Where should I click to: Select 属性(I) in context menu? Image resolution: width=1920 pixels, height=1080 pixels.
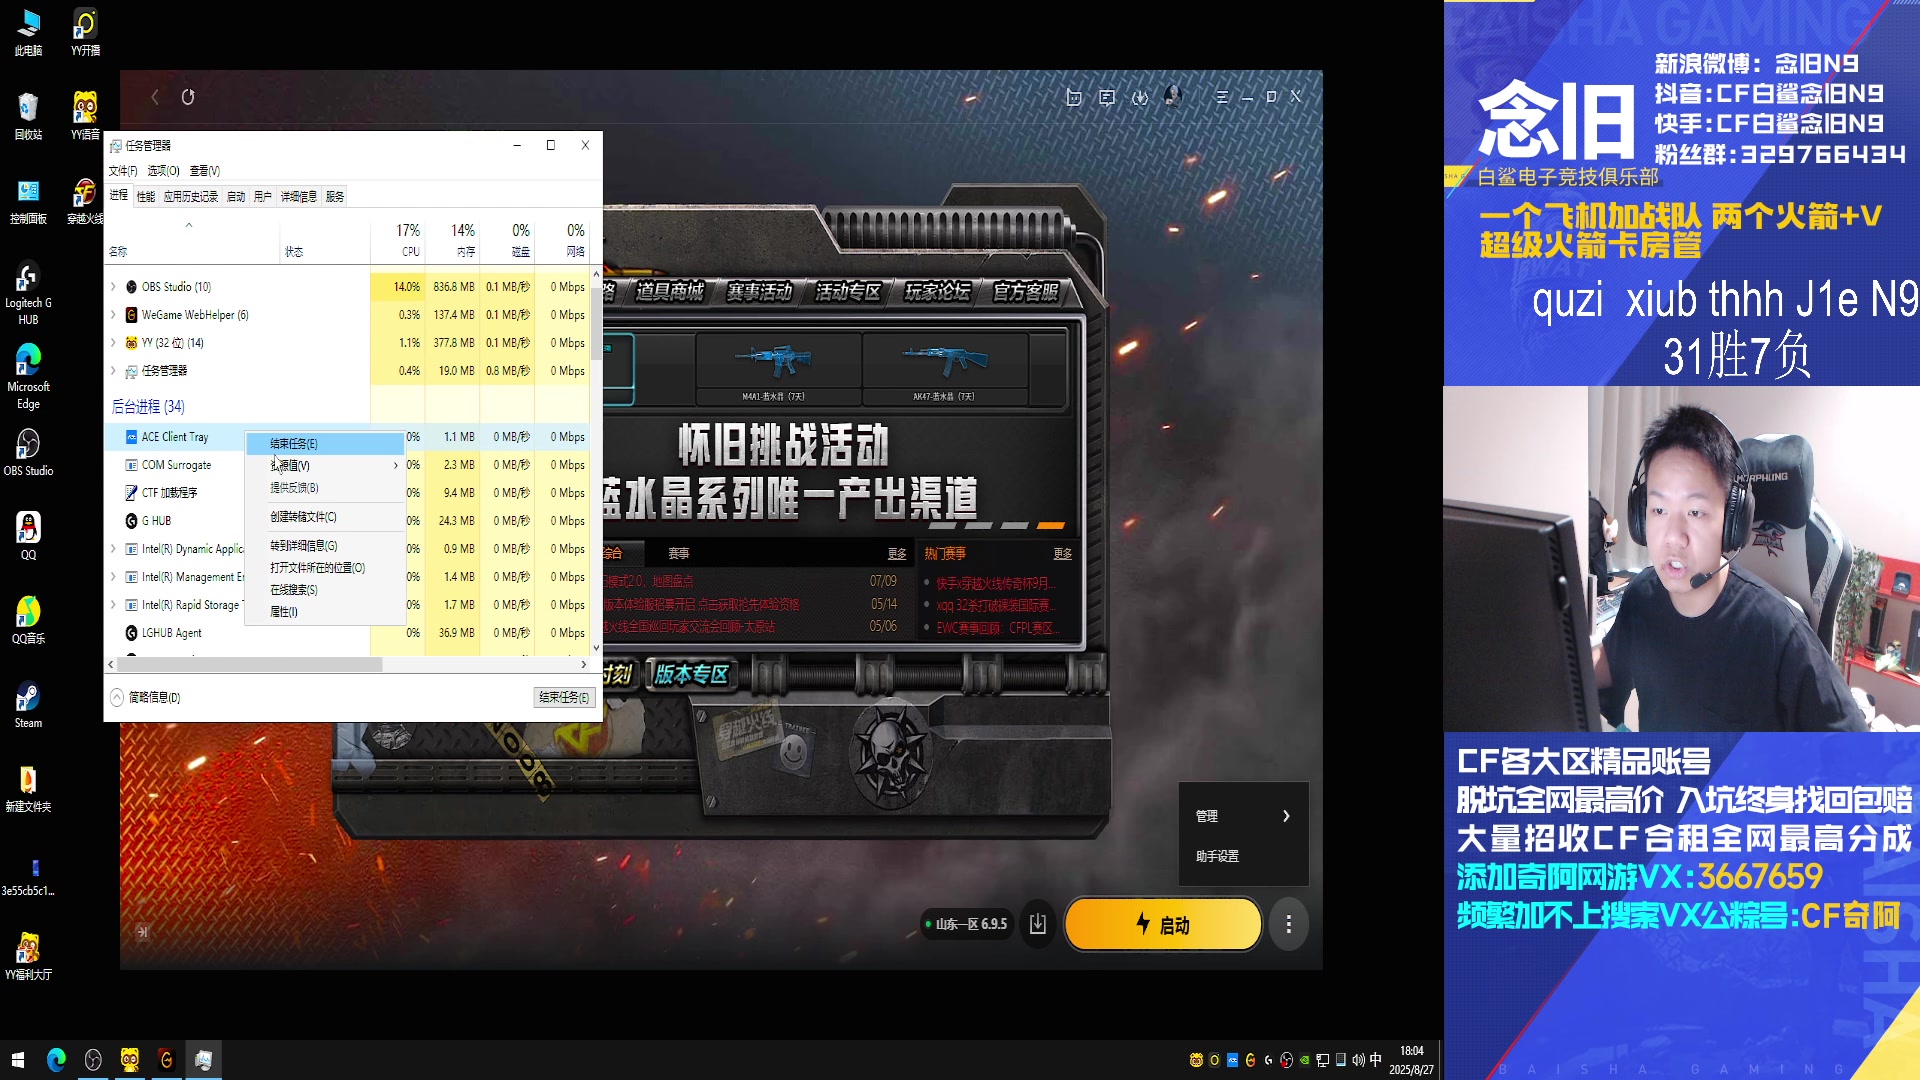point(325,612)
